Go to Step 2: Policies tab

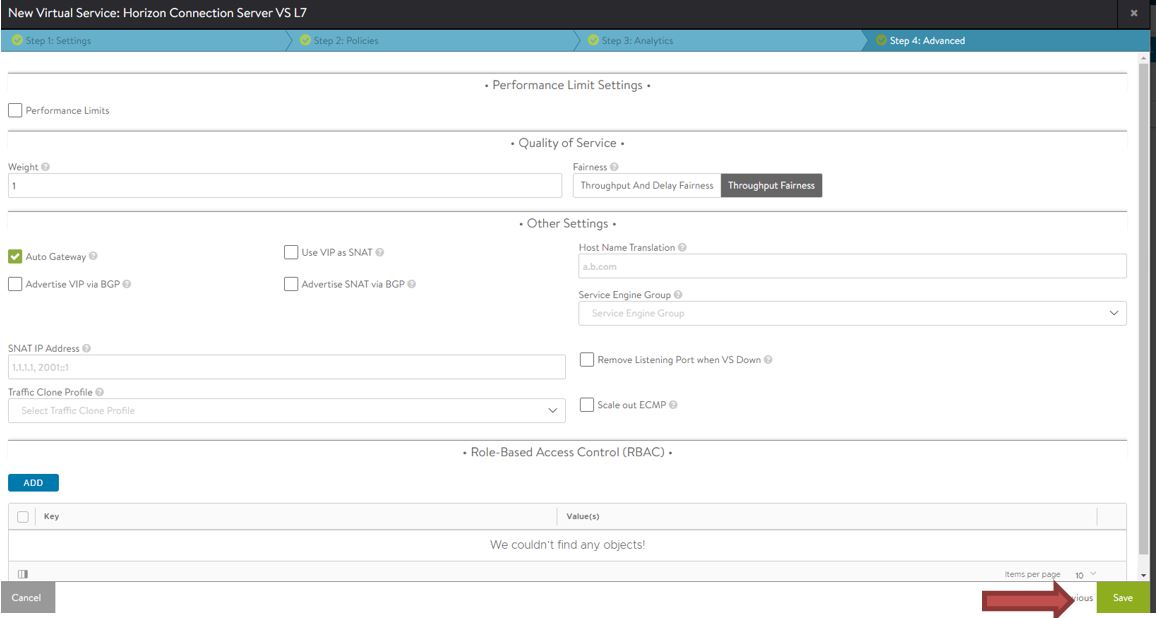[431, 41]
